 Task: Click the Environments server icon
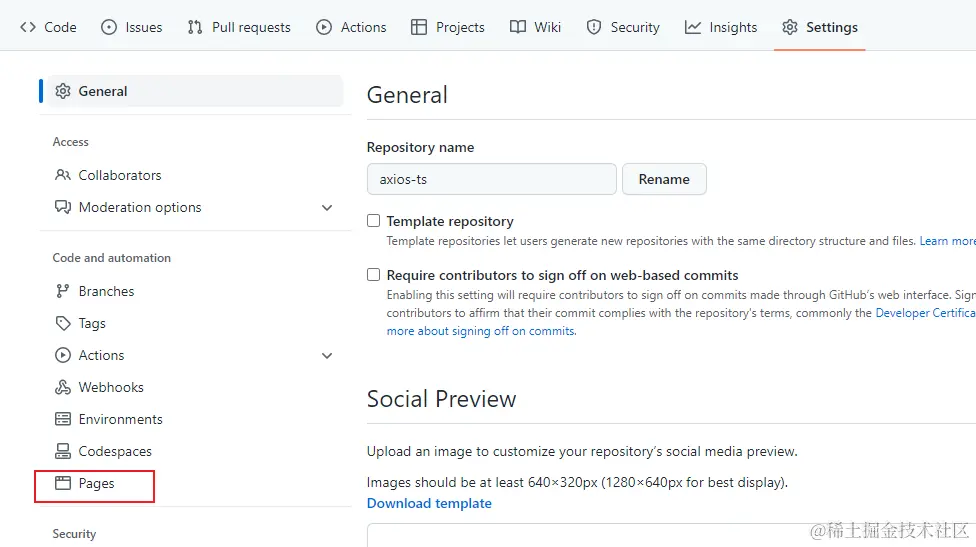(63, 419)
